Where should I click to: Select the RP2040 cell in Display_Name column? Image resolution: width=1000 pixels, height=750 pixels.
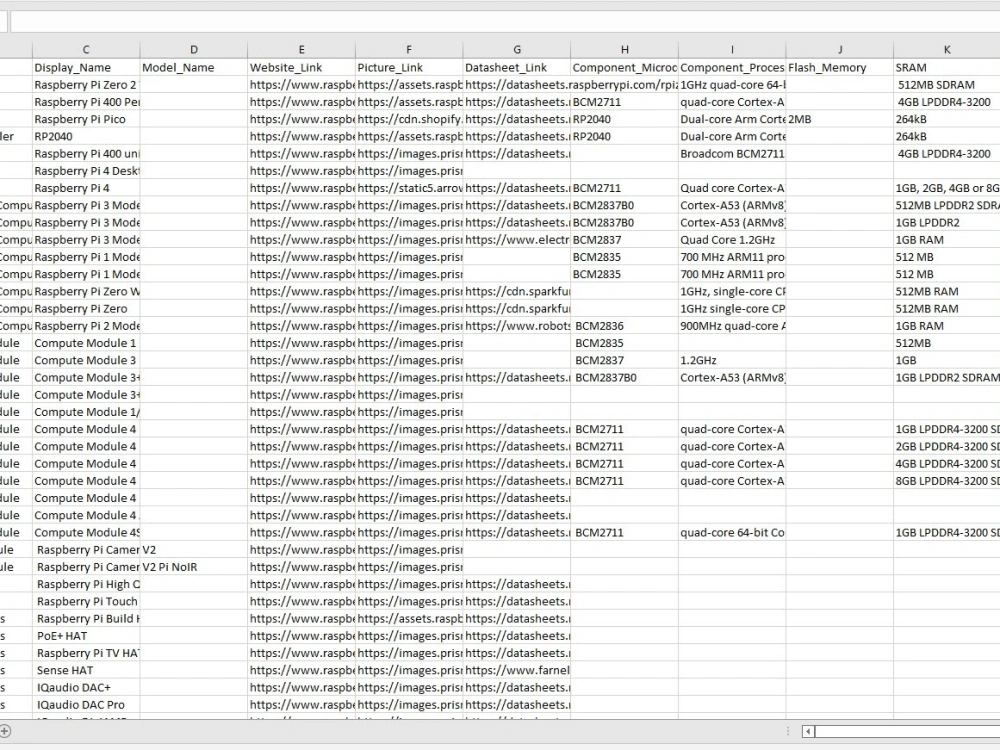point(86,136)
